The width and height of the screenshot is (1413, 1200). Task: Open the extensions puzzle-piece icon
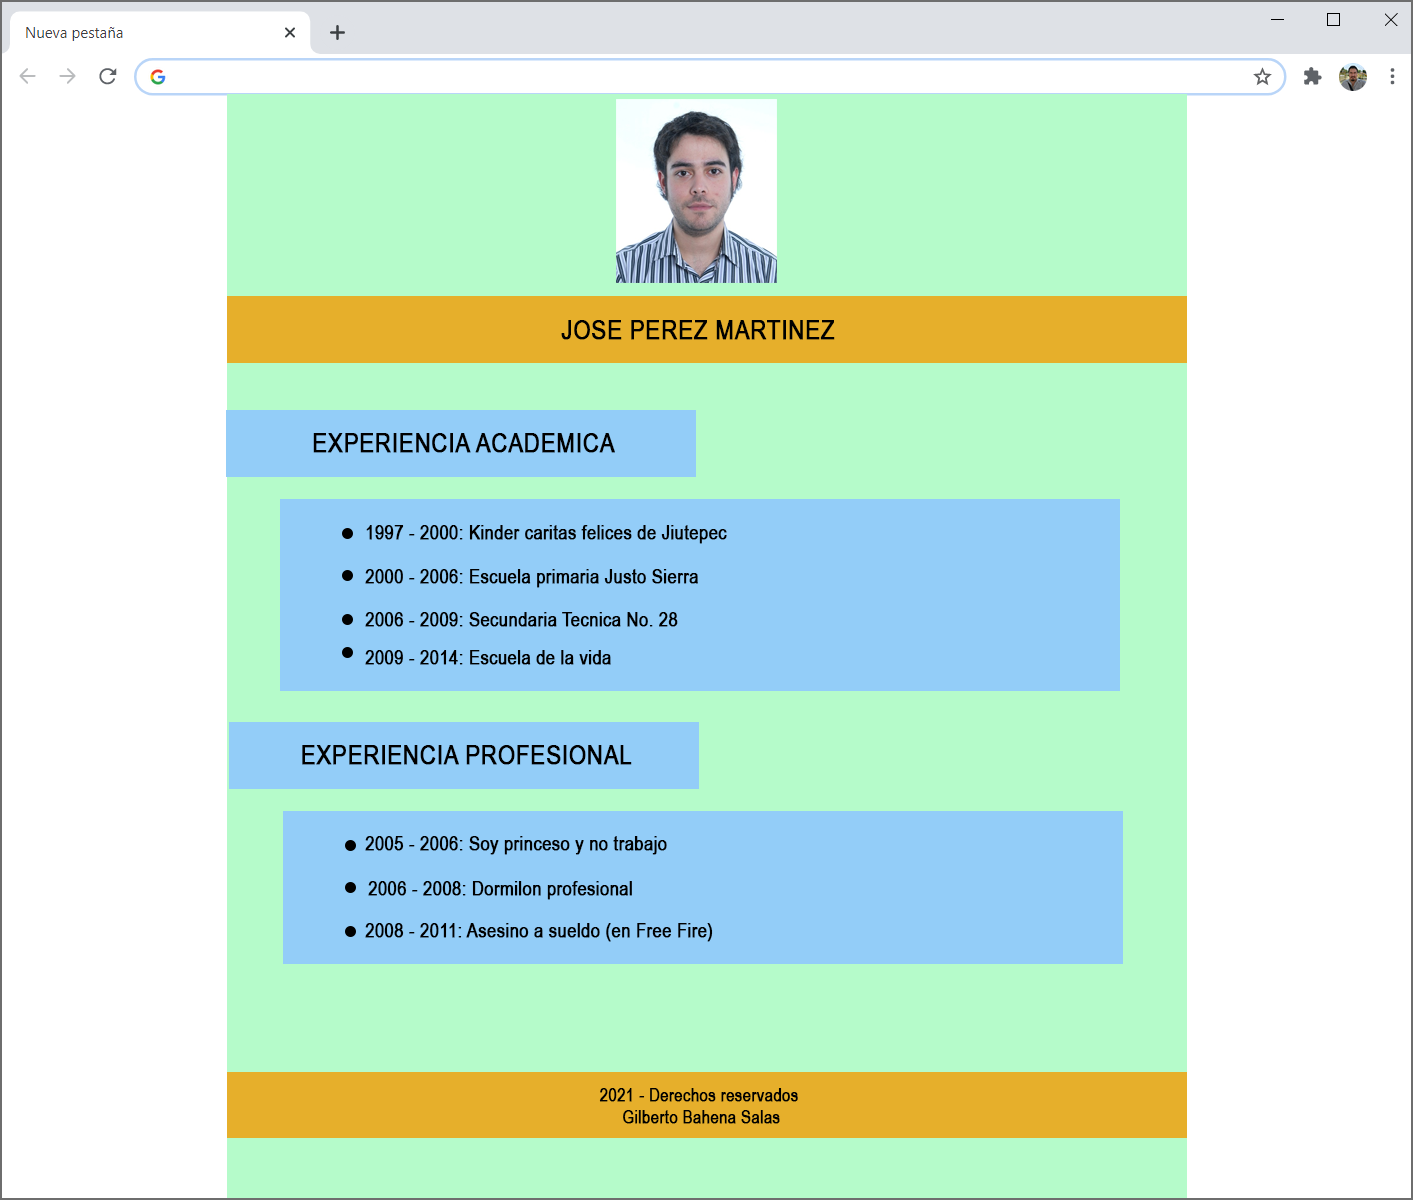[x=1312, y=76]
